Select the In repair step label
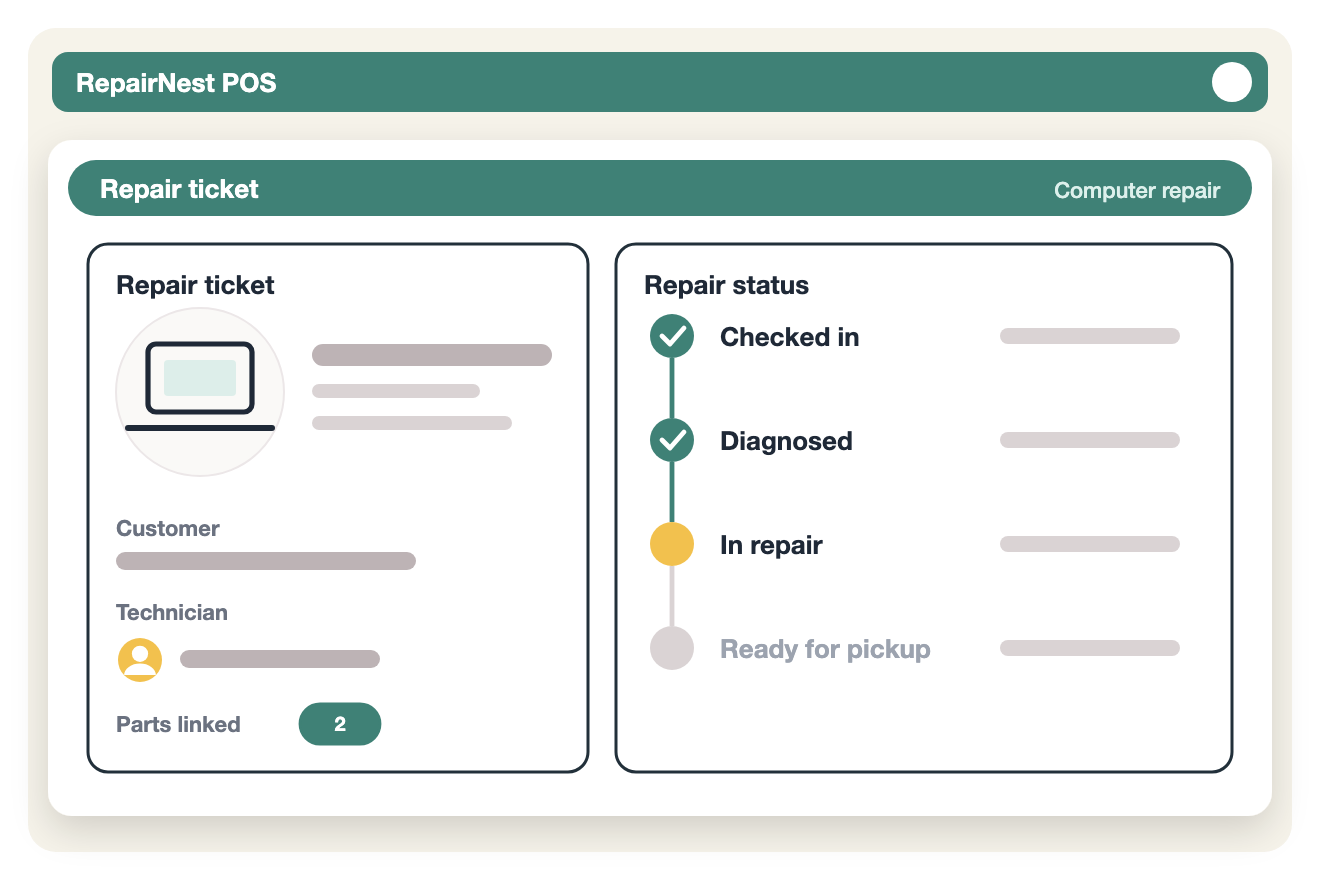1320x880 pixels. [771, 545]
